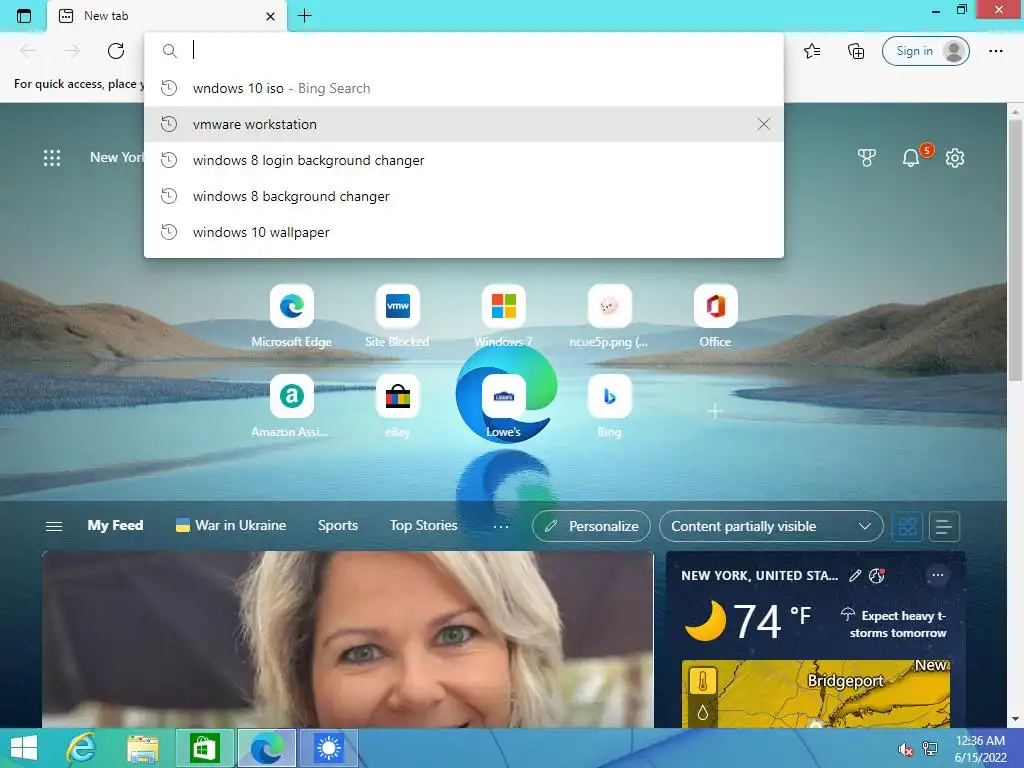
Task: Open the notifications bell
Action: [911, 157]
